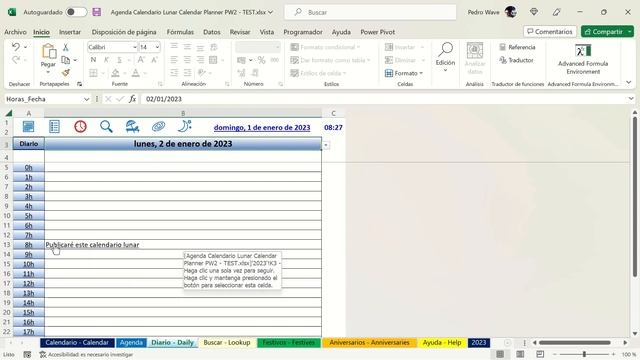The height and width of the screenshot is (360, 640).
Task: Click the vertical scrollbar thumb
Action: [635, 197]
